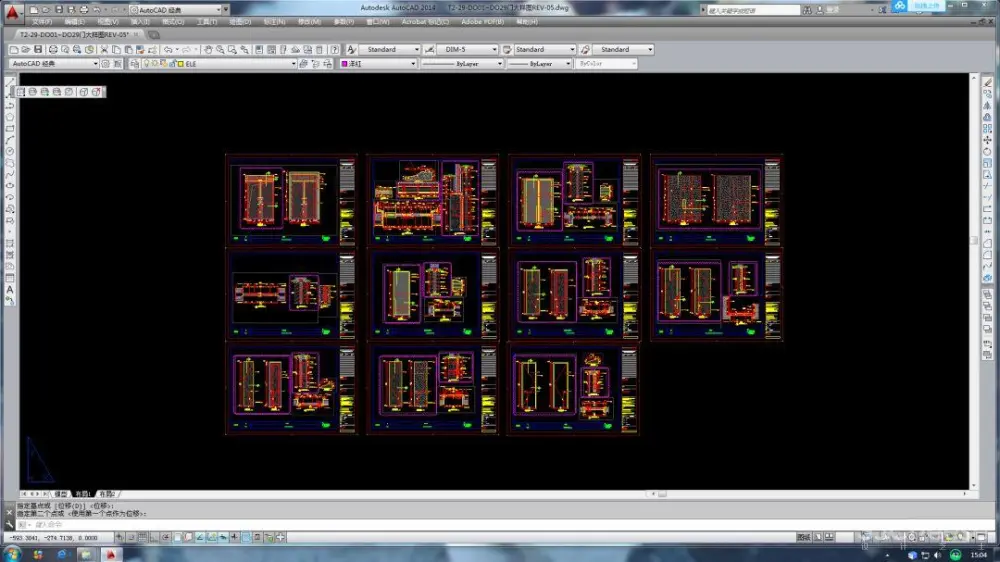The height and width of the screenshot is (562, 1000).
Task: Expand the AutoCAD 经典 workspace dropdown
Action: pyautogui.click(x=96, y=64)
